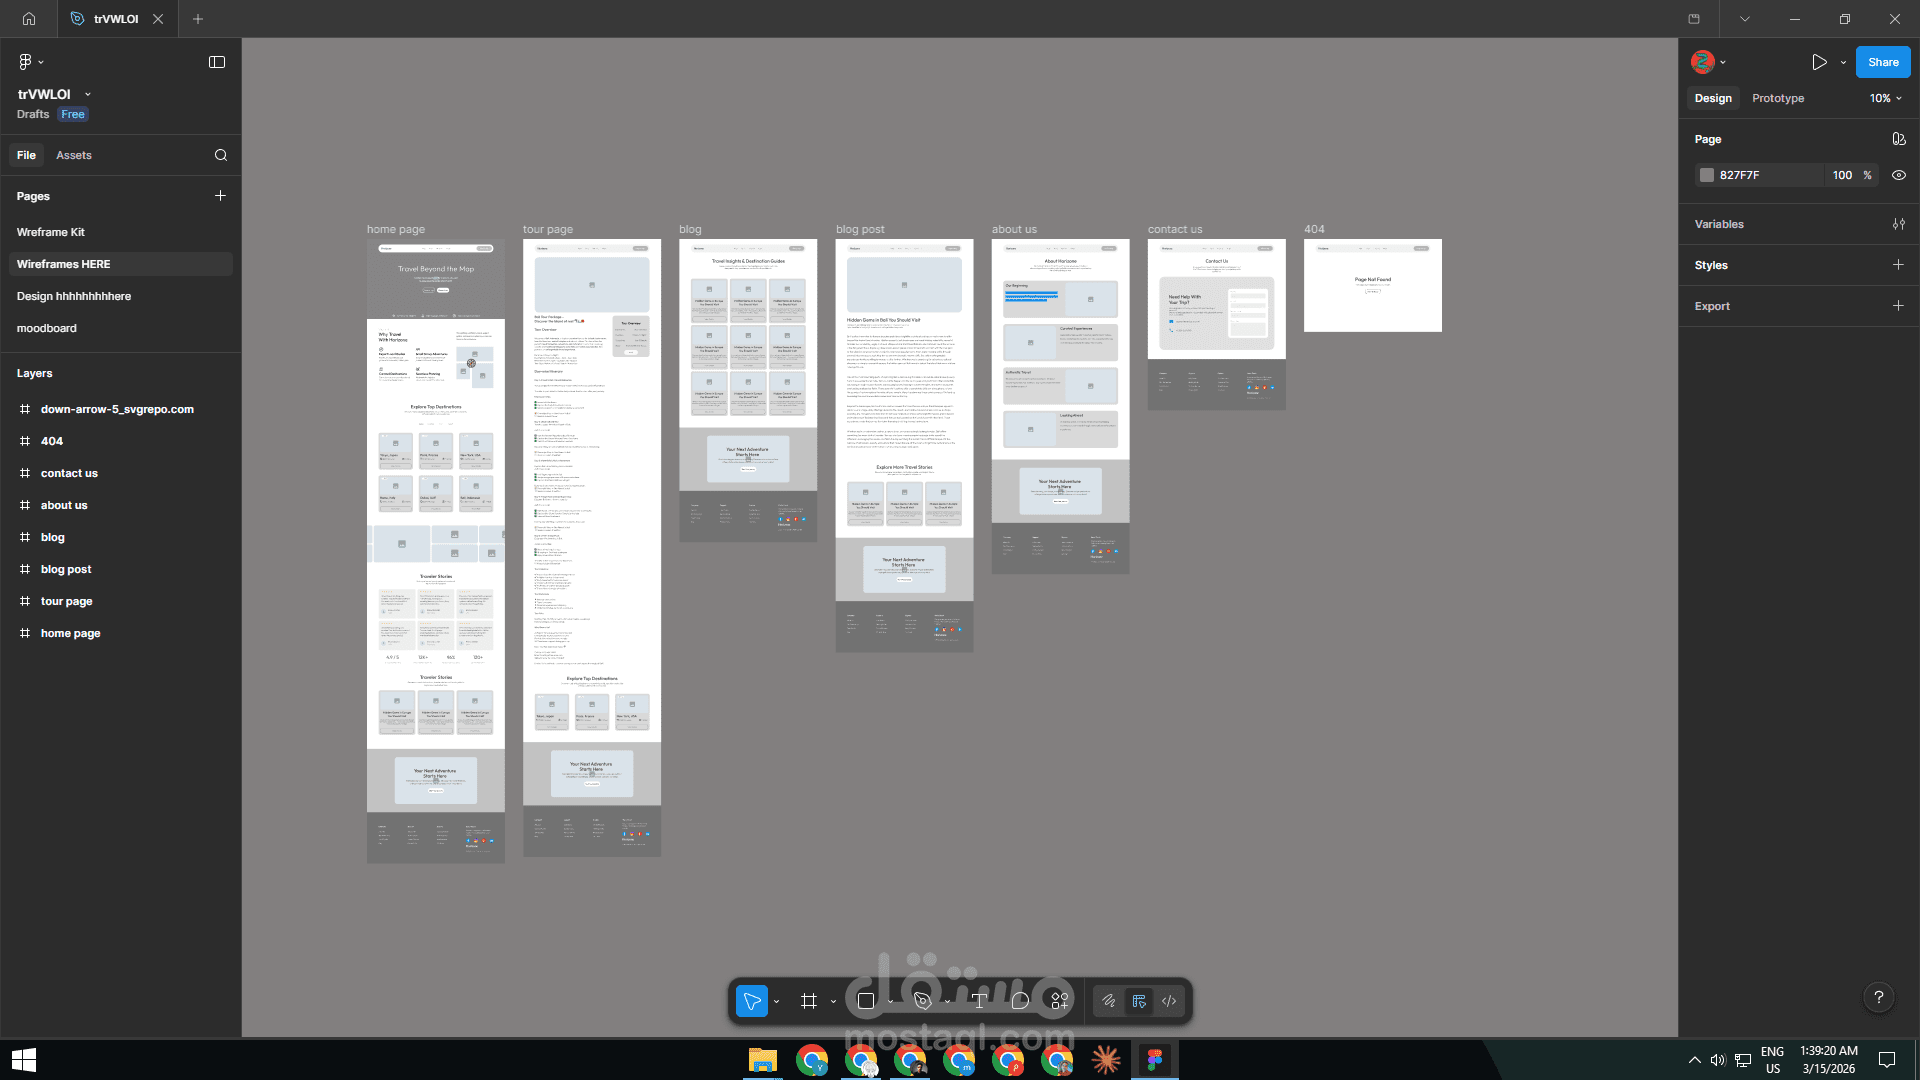
Task: Open the Assets tab
Action: (x=73, y=155)
